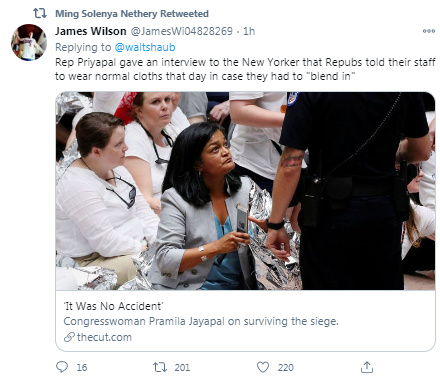Open the @waltshaub mention link
This screenshot has height=380, width=440.
[x=145, y=47]
